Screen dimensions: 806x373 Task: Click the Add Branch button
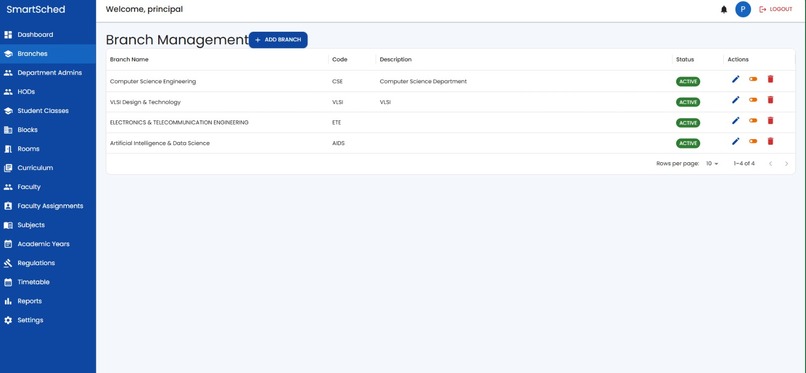(278, 40)
